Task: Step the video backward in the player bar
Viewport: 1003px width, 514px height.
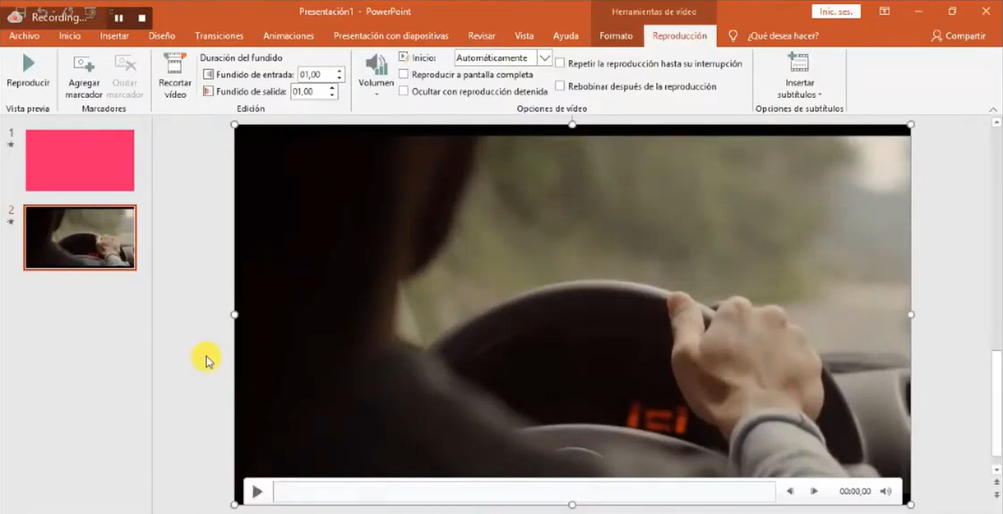Action: [x=790, y=491]
